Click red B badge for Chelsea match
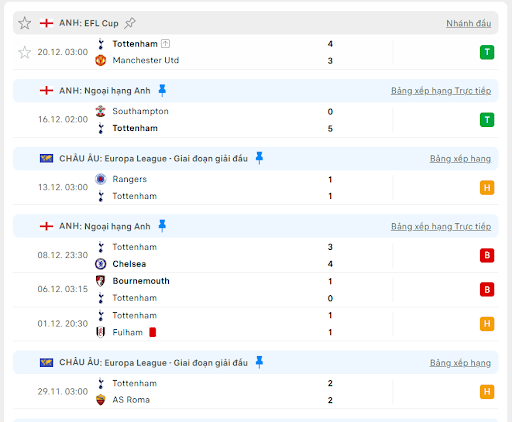Viewport: 512px width, 422px height. pyautogui.click(x=487, y=255)
